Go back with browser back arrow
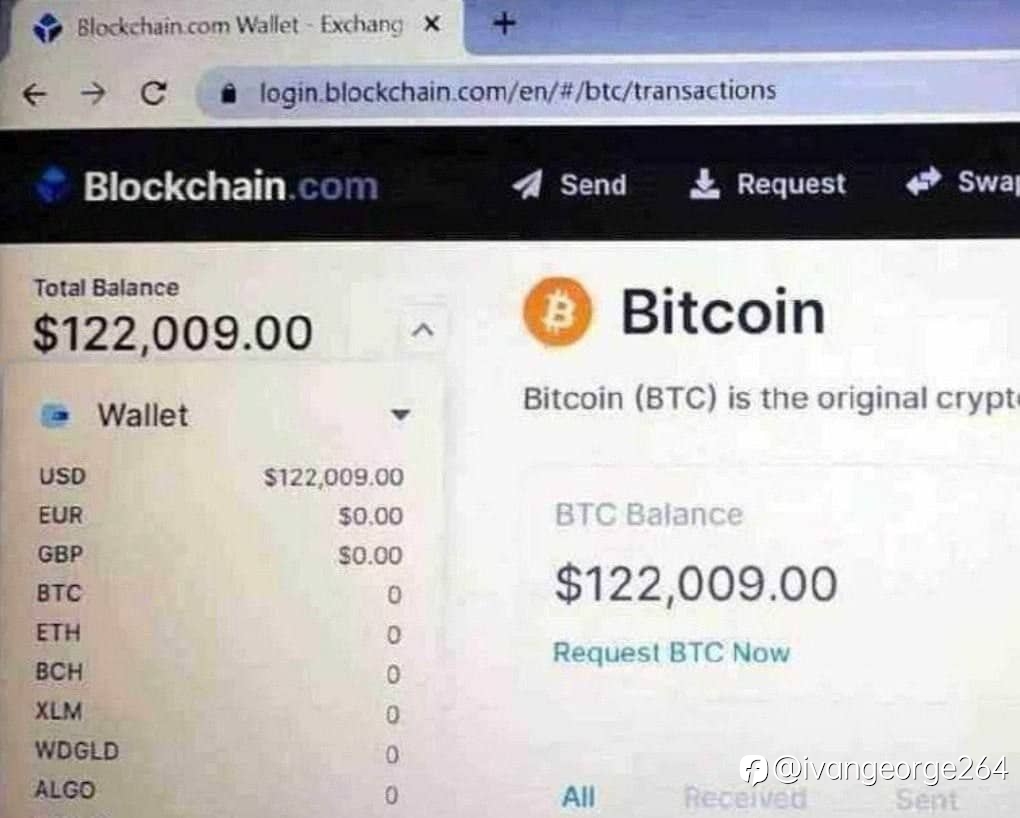The width and height of the screenshot is (1020, 818). coord(34,95)
